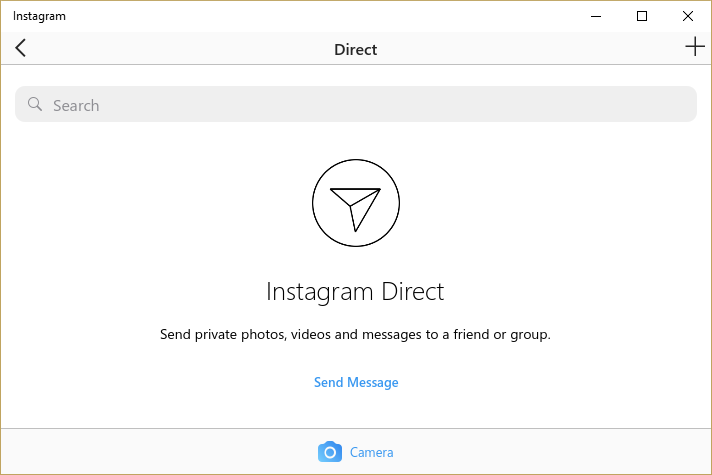
Task: Click the Direct title in header
Action: (x=356, y=49)
